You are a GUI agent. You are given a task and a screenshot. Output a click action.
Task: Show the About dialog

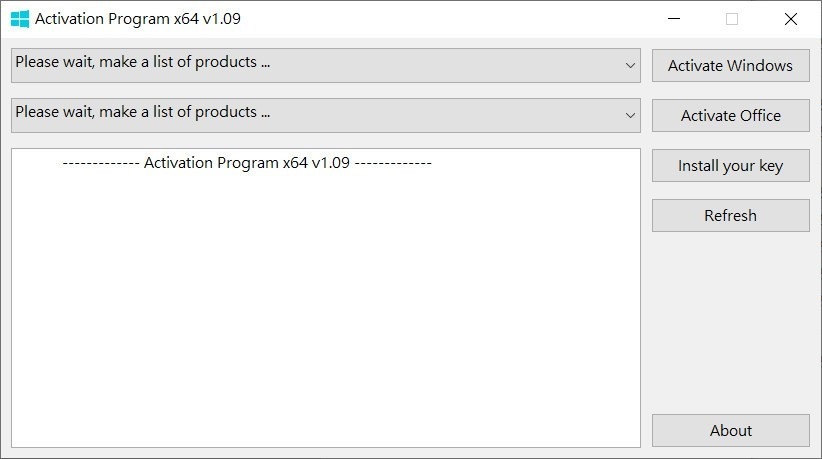click(x=730, y=431)
